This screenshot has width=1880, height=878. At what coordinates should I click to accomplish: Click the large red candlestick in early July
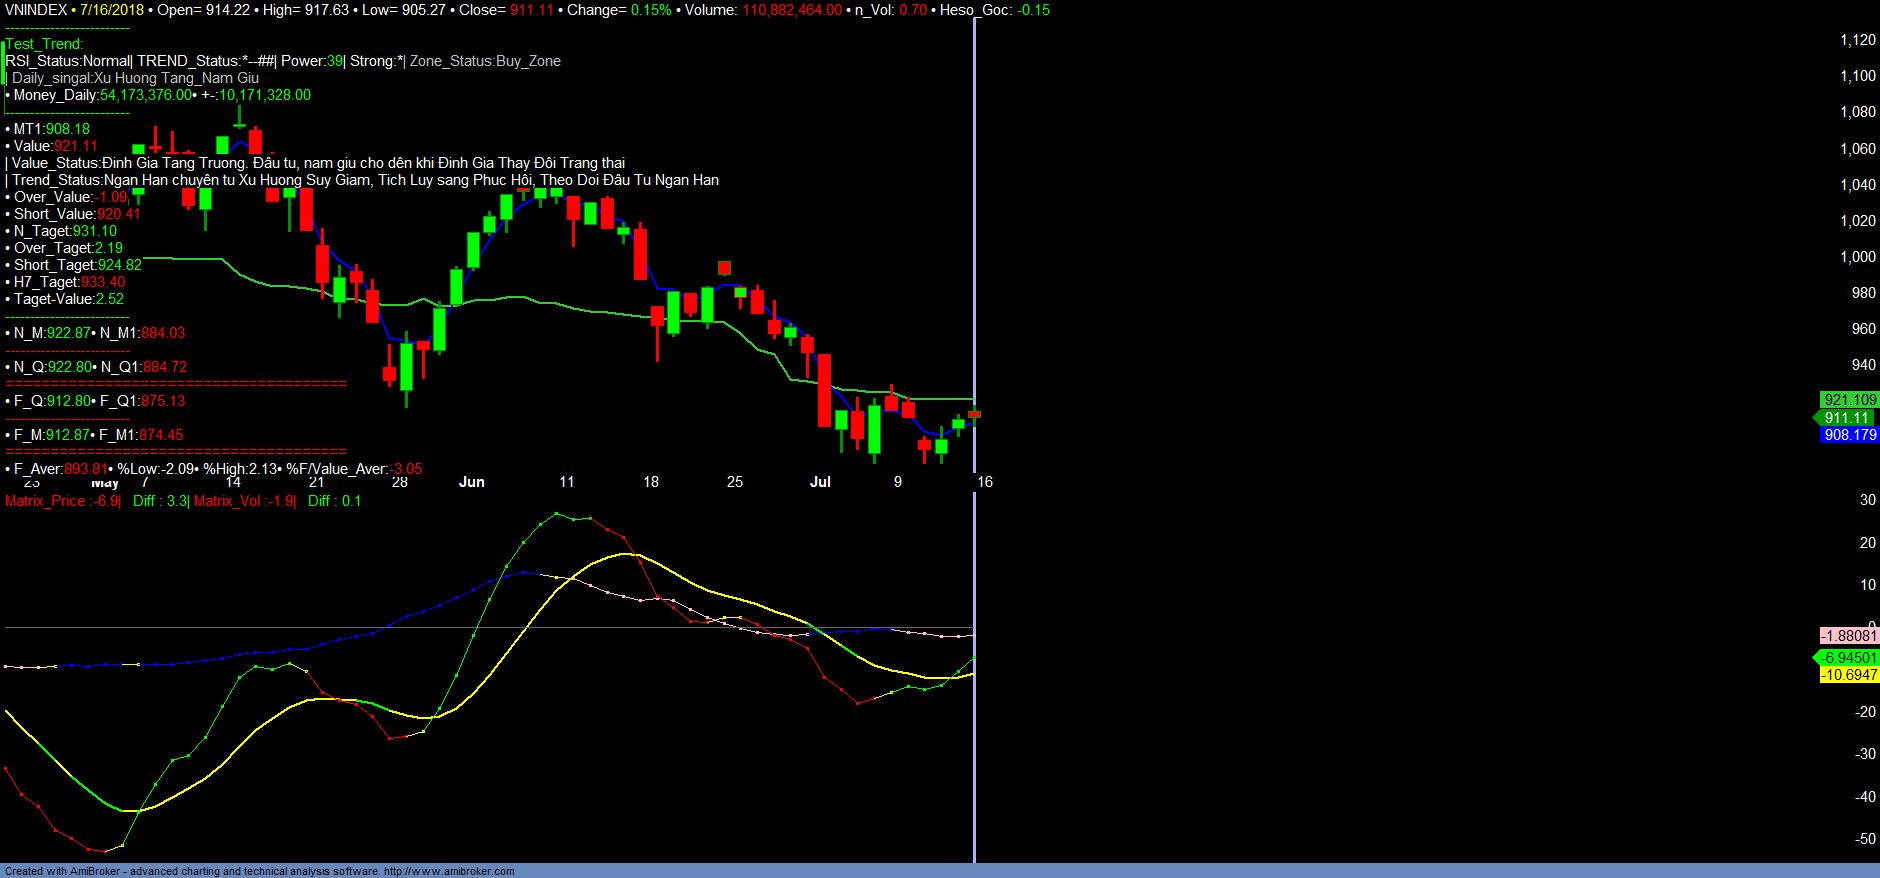coord(824,390)
